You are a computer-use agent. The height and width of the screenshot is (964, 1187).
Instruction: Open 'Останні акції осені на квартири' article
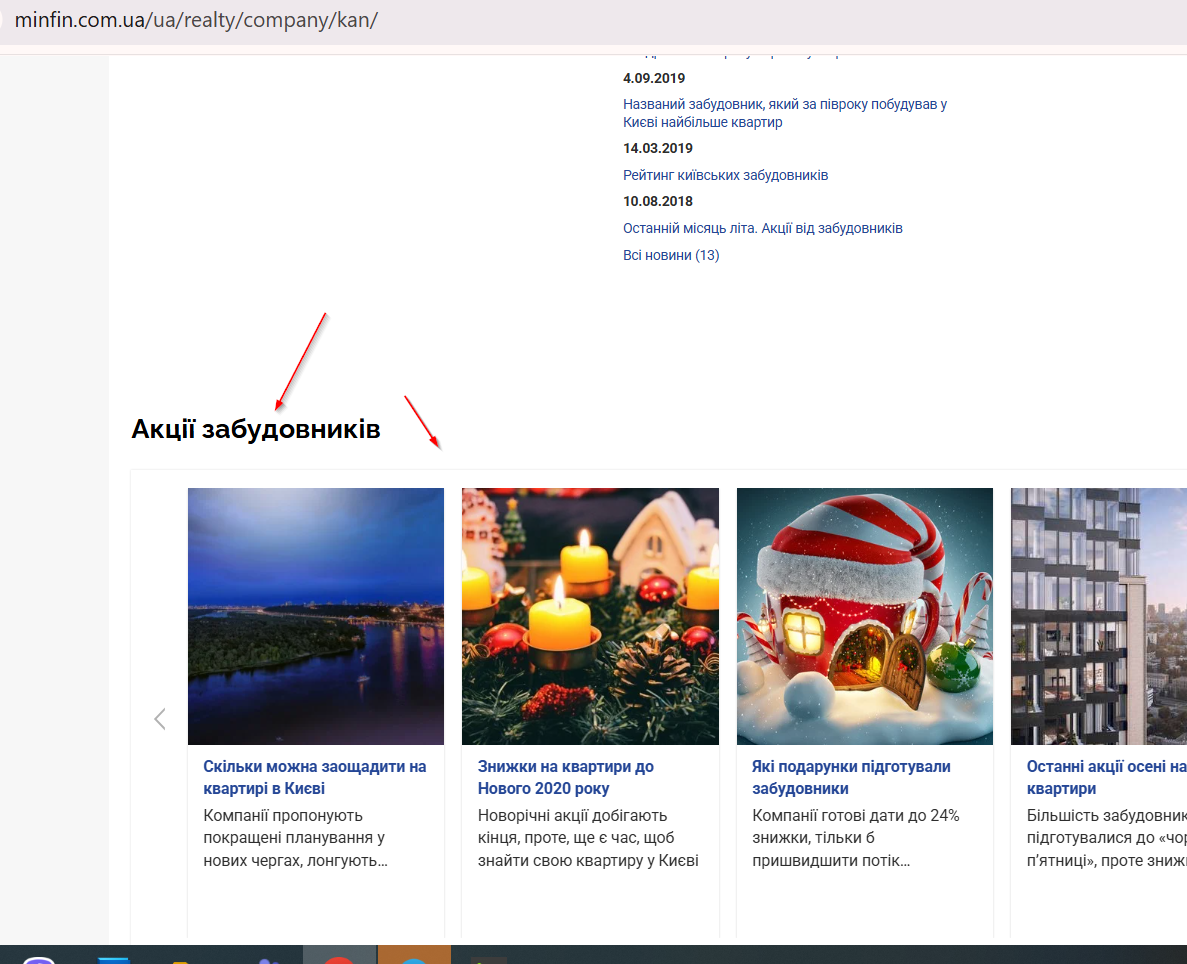point(1106,777)
